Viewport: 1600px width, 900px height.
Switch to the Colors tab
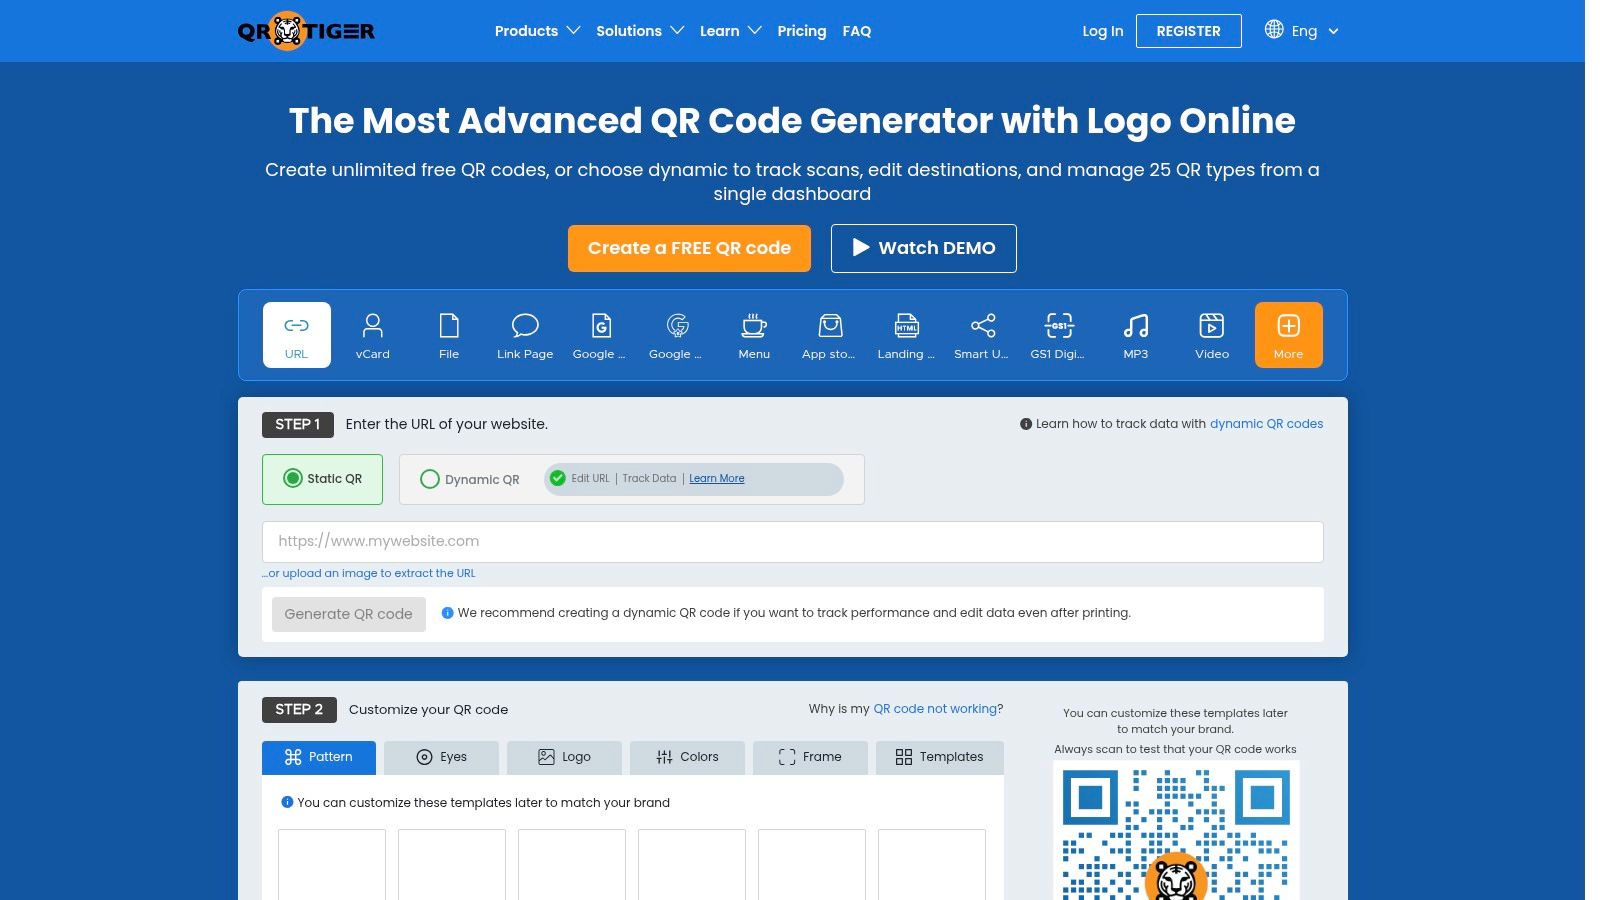tap(687, 757)
